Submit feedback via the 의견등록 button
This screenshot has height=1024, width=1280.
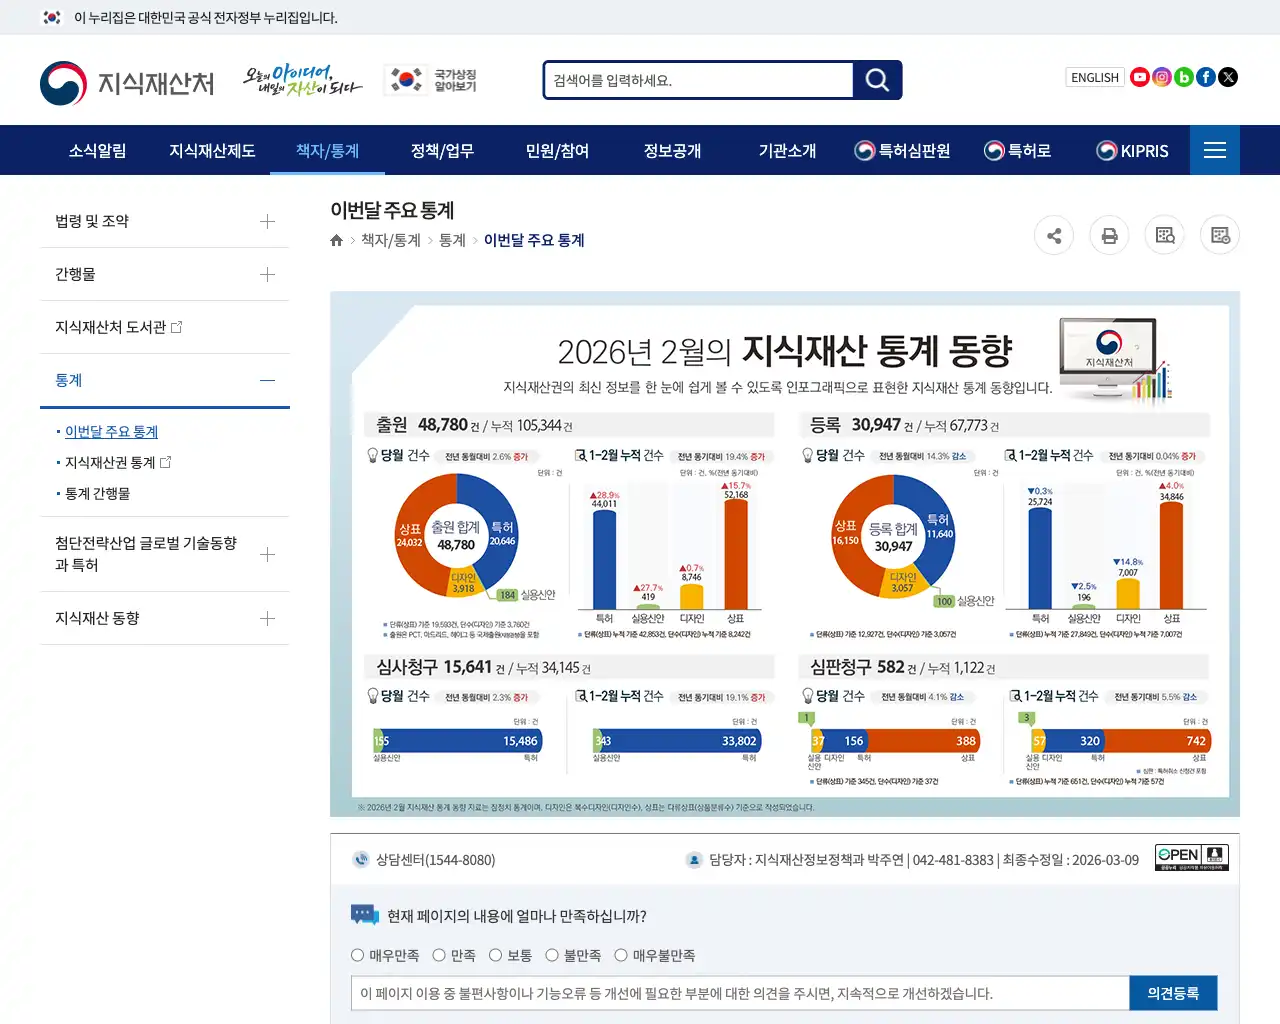point(1173,993)
